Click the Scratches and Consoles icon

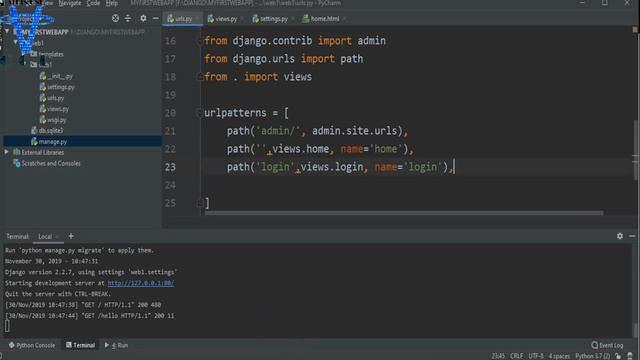click(x=17, y=163)
